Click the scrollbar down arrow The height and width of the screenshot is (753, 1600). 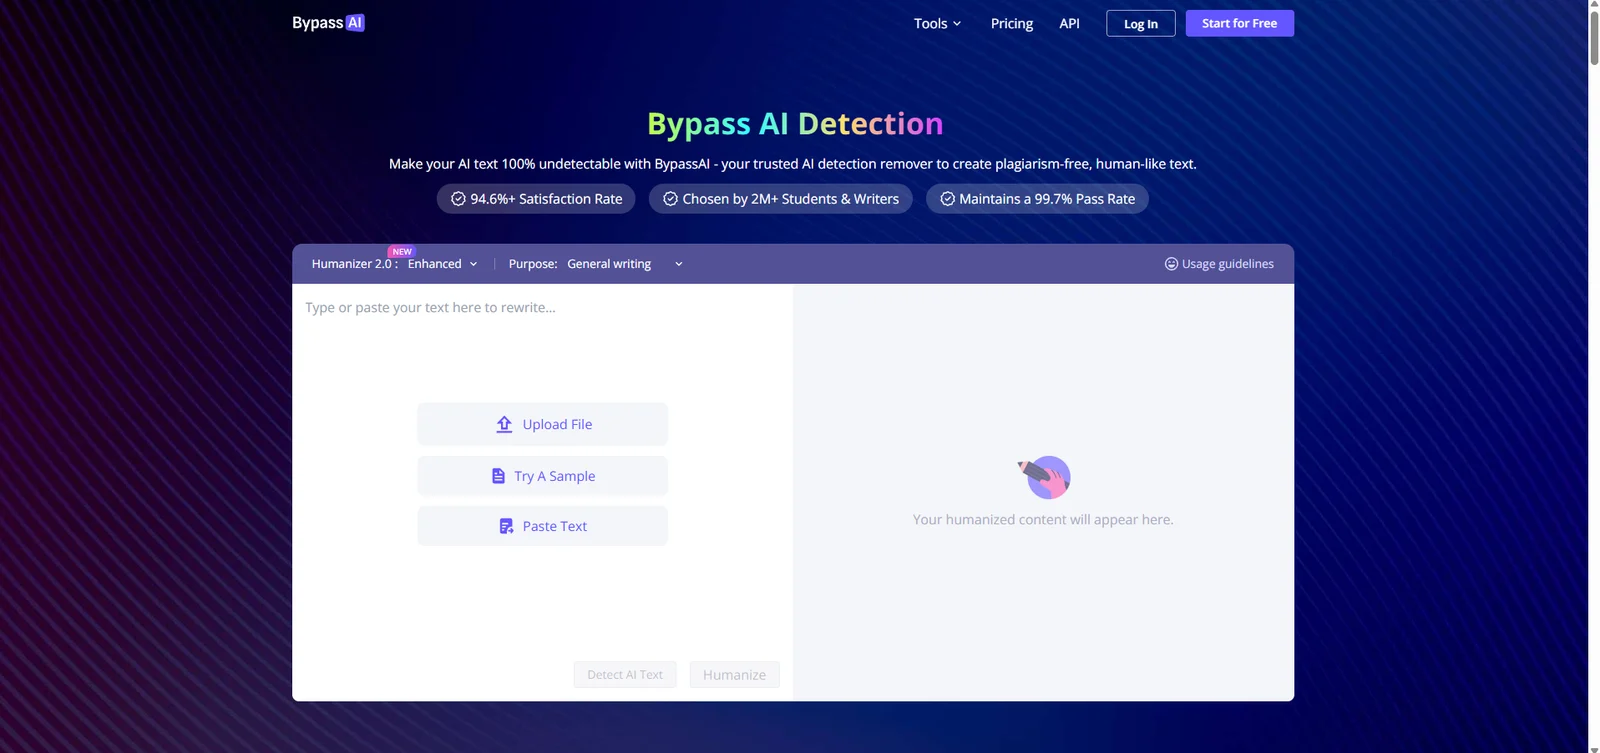[1594, 747]
